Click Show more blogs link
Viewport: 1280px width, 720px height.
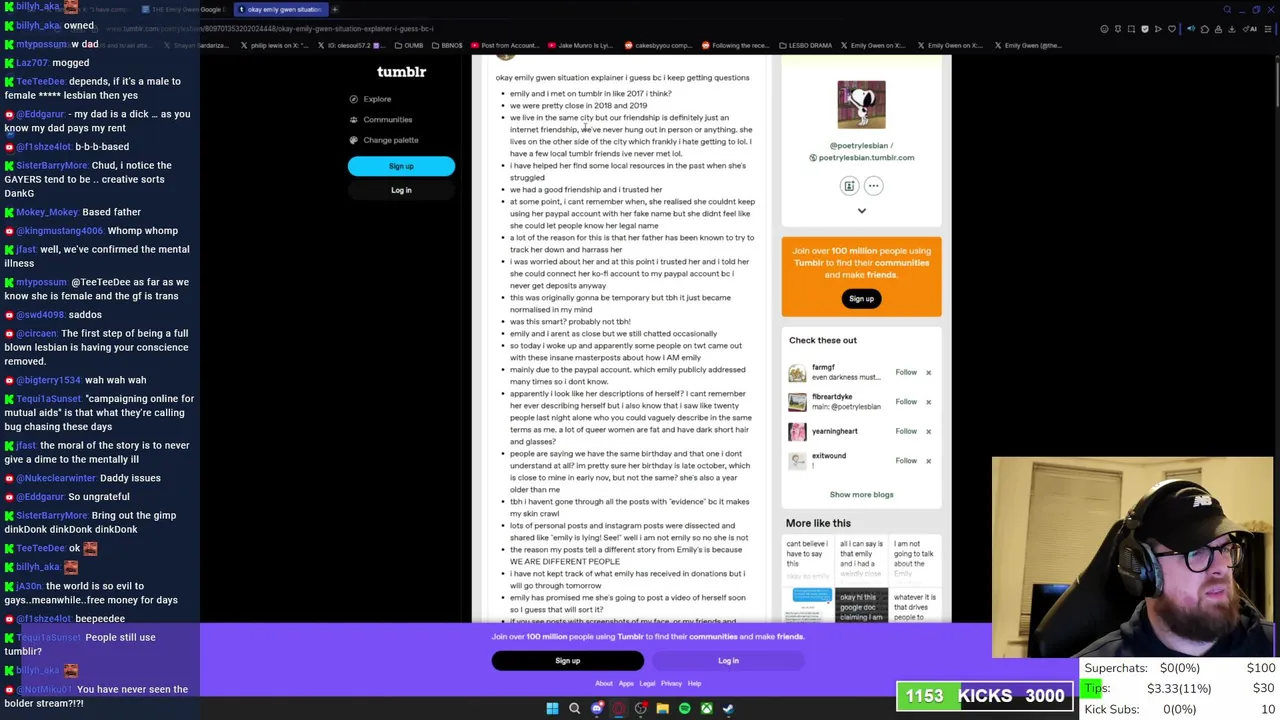[x=861, y=494]
